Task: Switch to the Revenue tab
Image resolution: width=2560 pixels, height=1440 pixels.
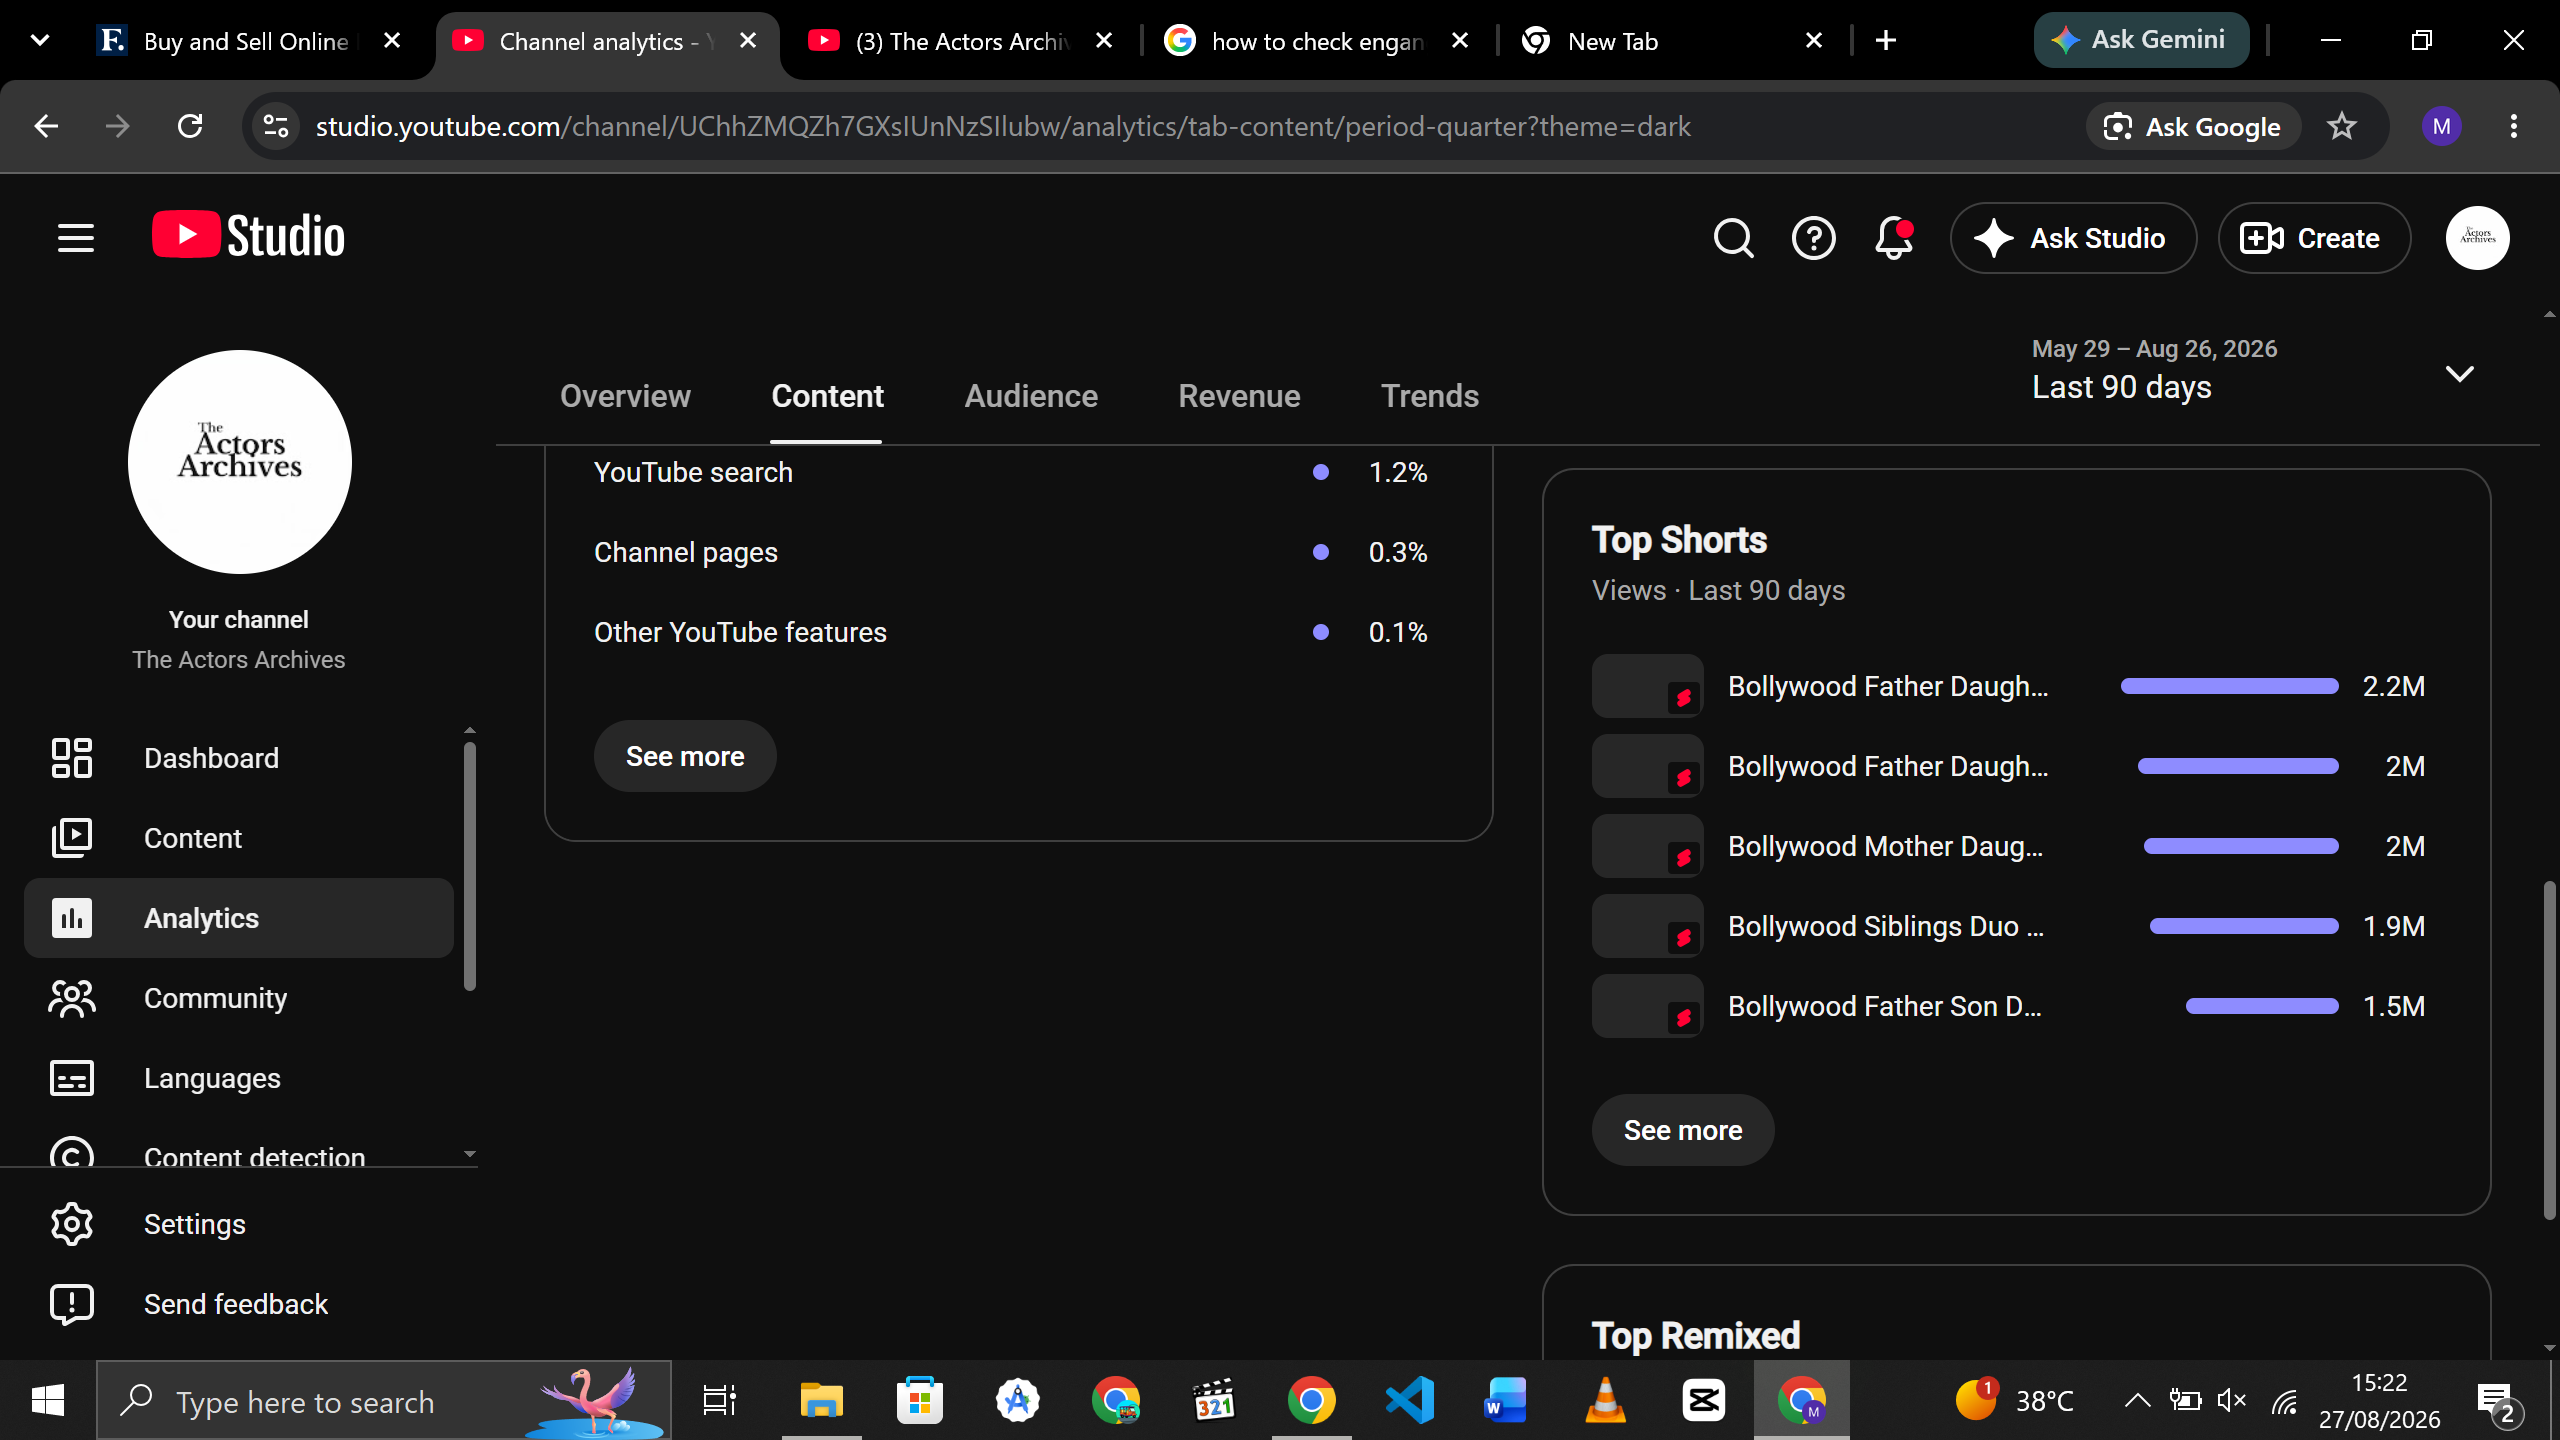Action: click(x=1239, y=396)
